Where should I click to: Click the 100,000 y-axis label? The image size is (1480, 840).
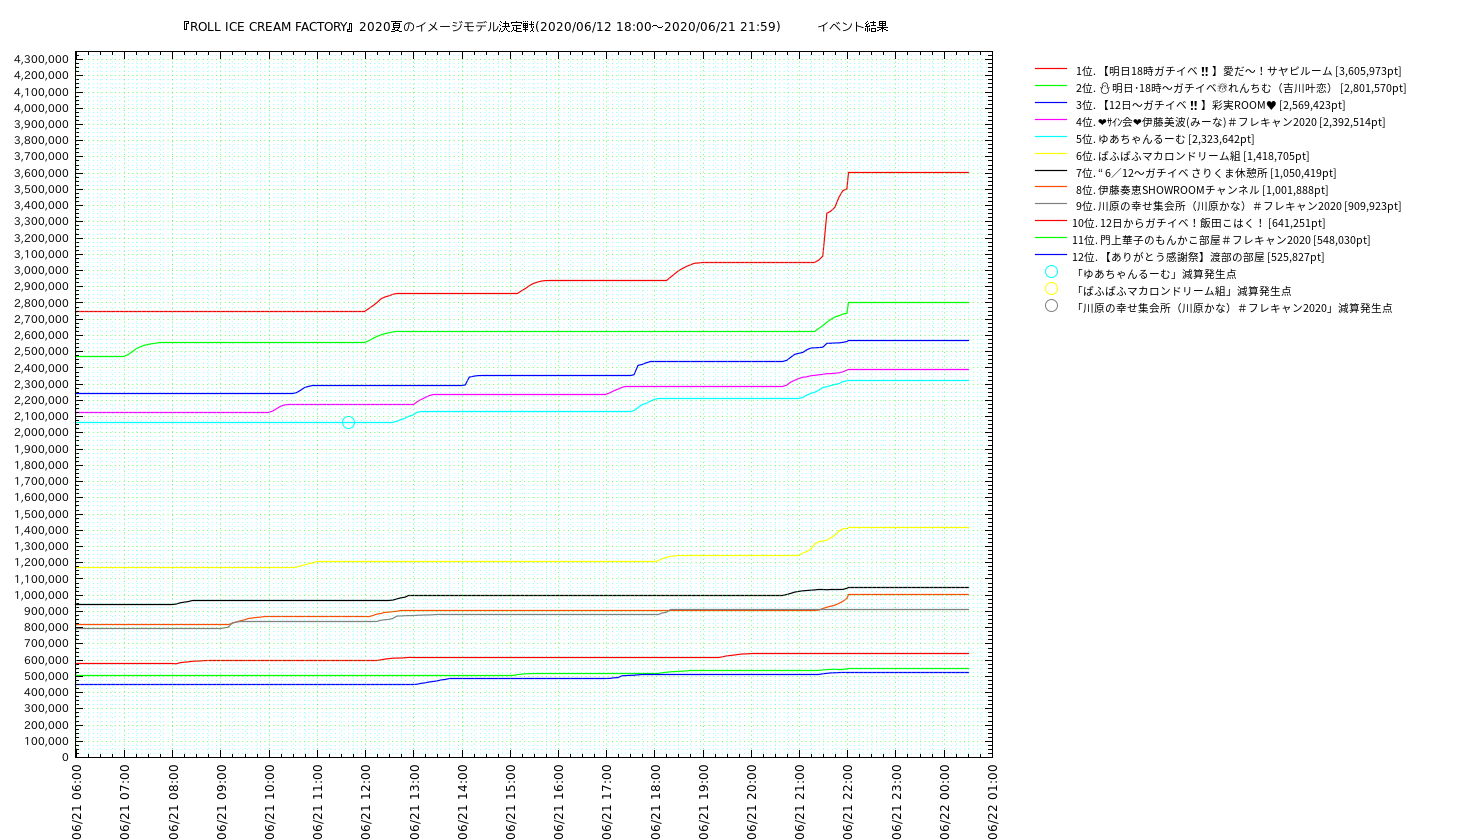(46, 741)
